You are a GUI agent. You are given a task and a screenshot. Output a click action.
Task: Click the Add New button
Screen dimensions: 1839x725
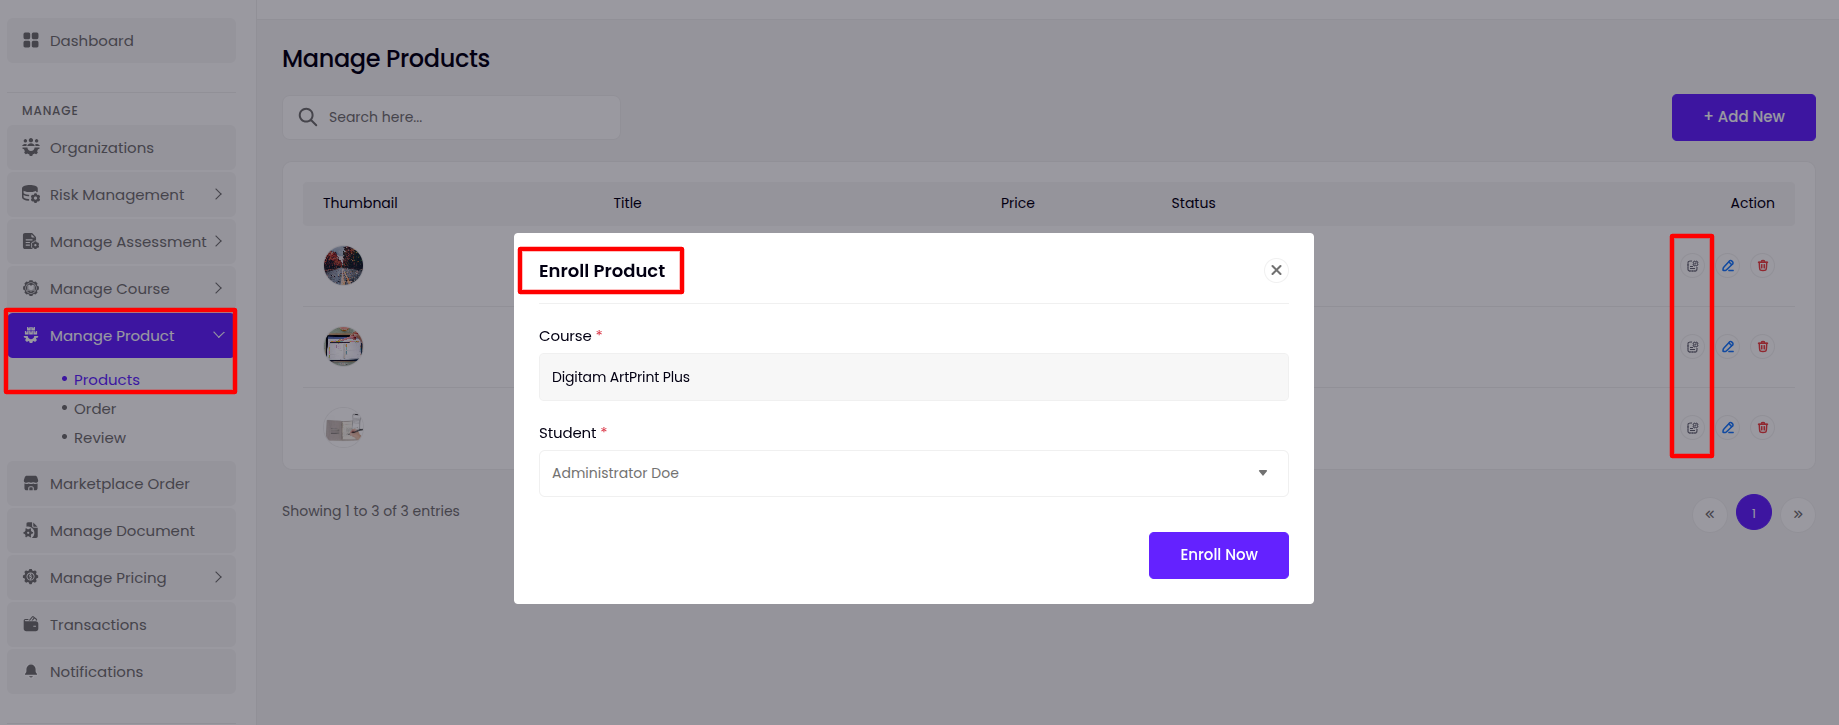pyautogui.click(x=1743, y=117)
